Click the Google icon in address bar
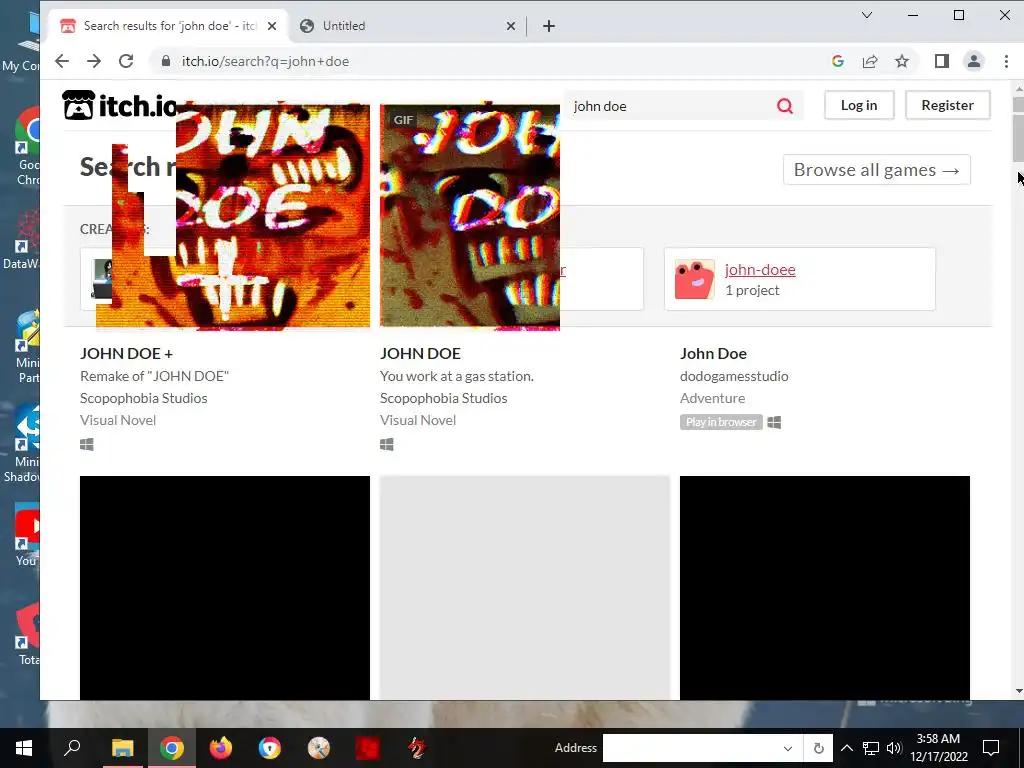Screen dimensions: 1024x768 click(x=838, y=61)
